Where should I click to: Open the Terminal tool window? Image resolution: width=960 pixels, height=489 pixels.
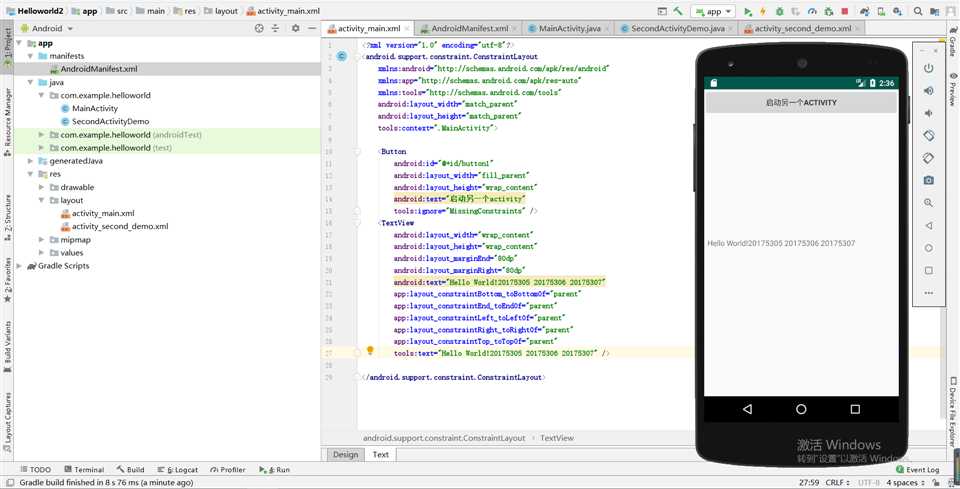[x=84, y=470]
